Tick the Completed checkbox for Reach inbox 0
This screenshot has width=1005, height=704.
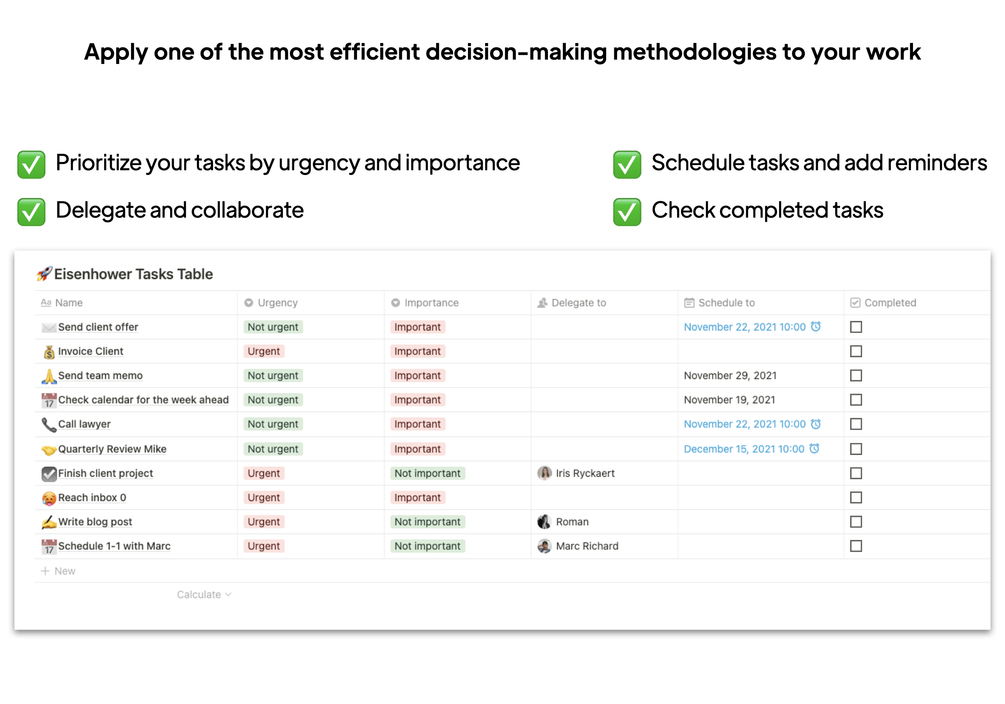[856, 498]
